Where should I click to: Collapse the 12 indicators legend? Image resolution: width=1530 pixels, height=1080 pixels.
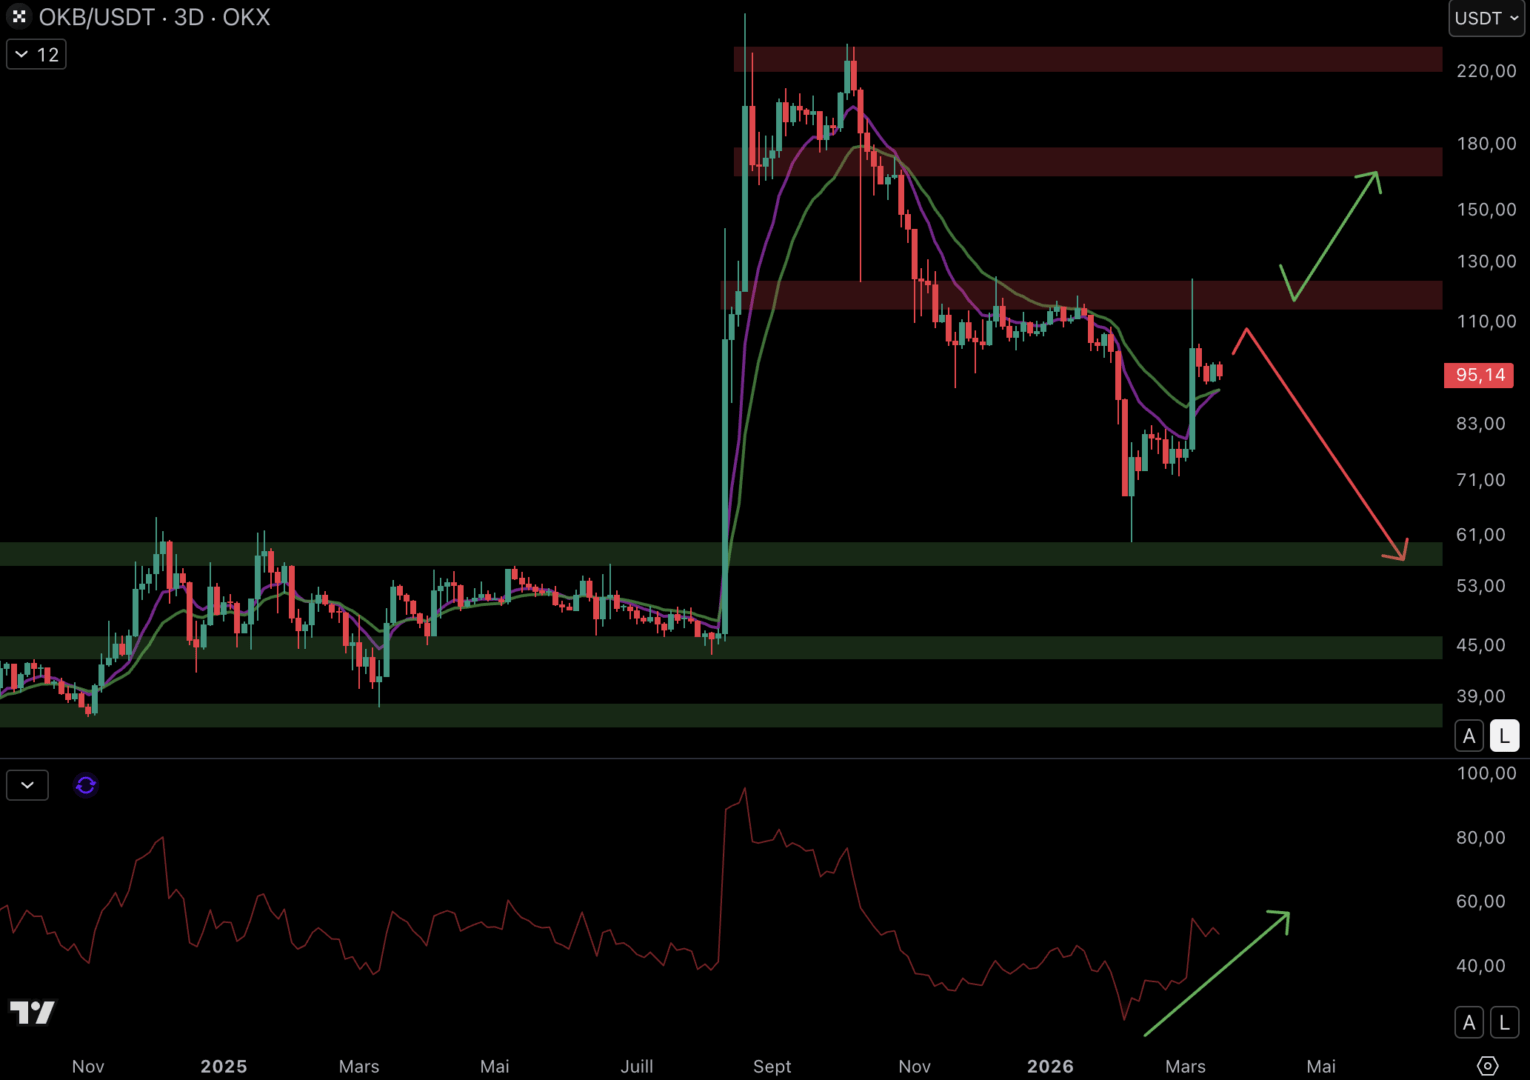36,54
